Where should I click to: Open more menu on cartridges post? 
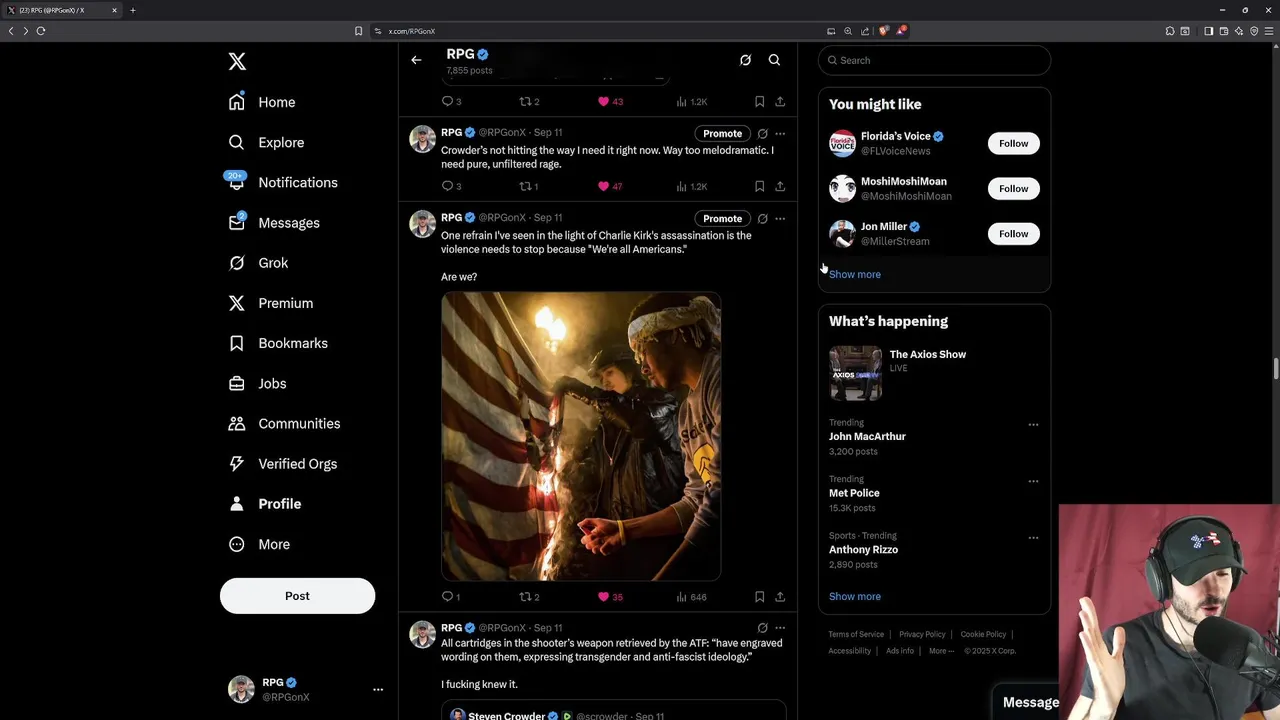(x=780, y=628)
